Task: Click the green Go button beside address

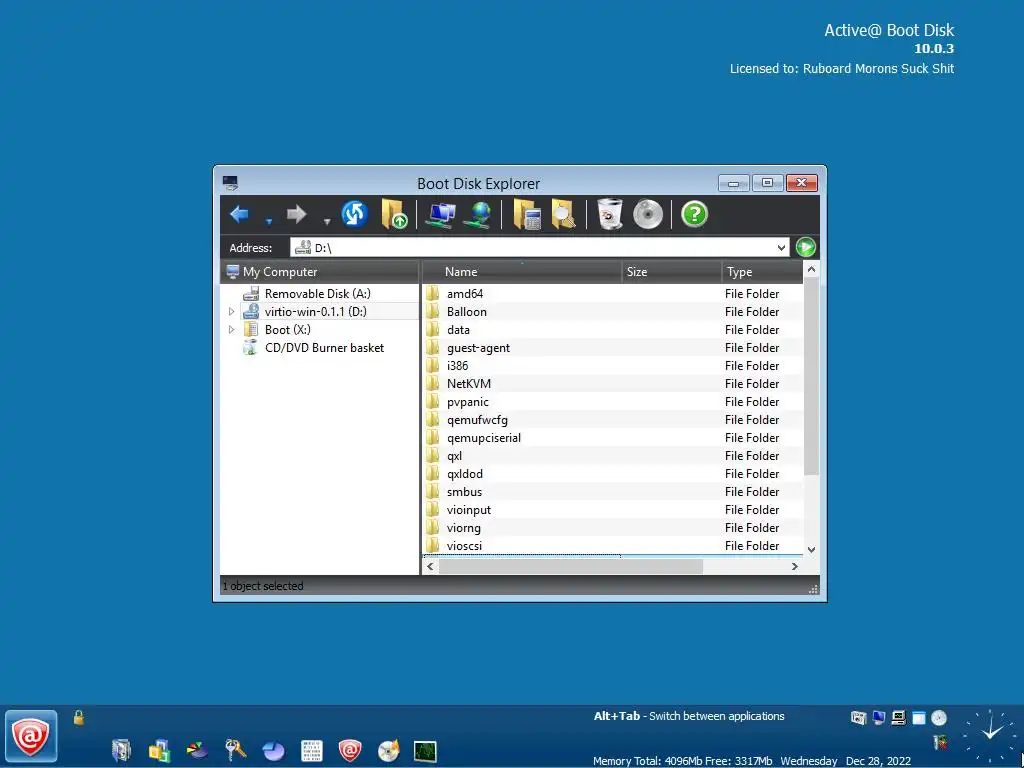Action: coord(806,248)
